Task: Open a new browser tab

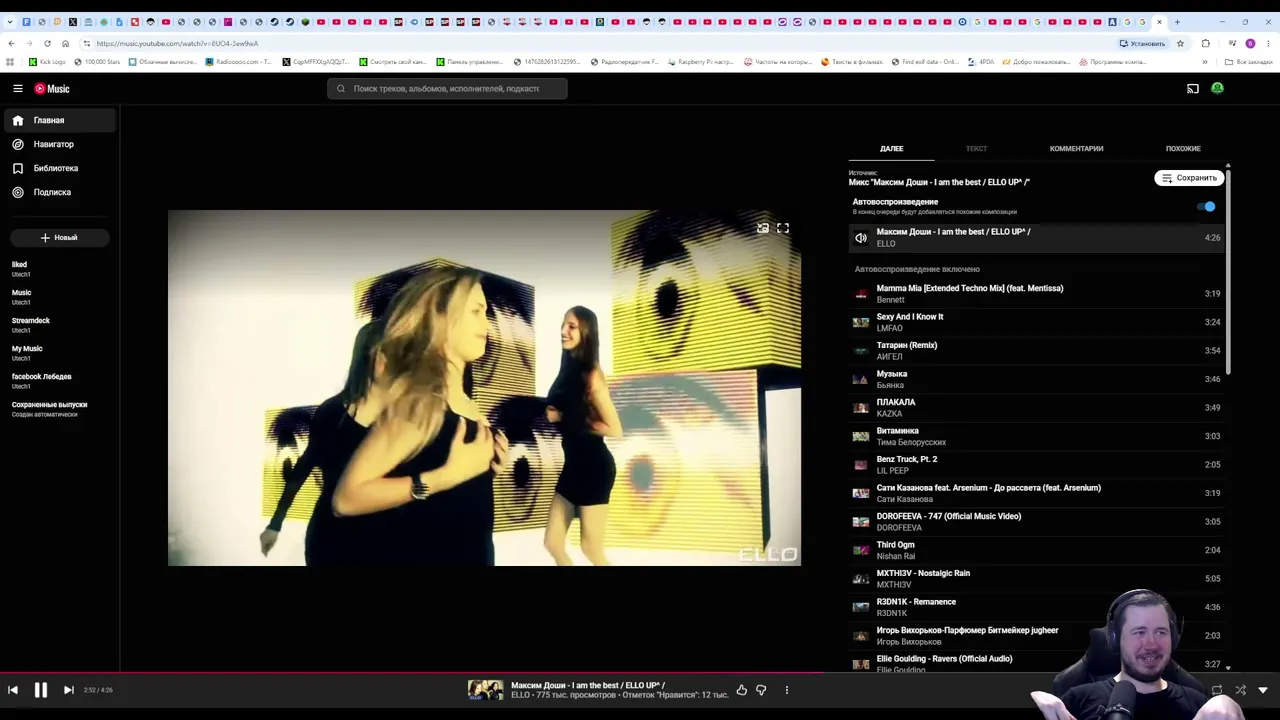Action: (x=1177, y=21)
